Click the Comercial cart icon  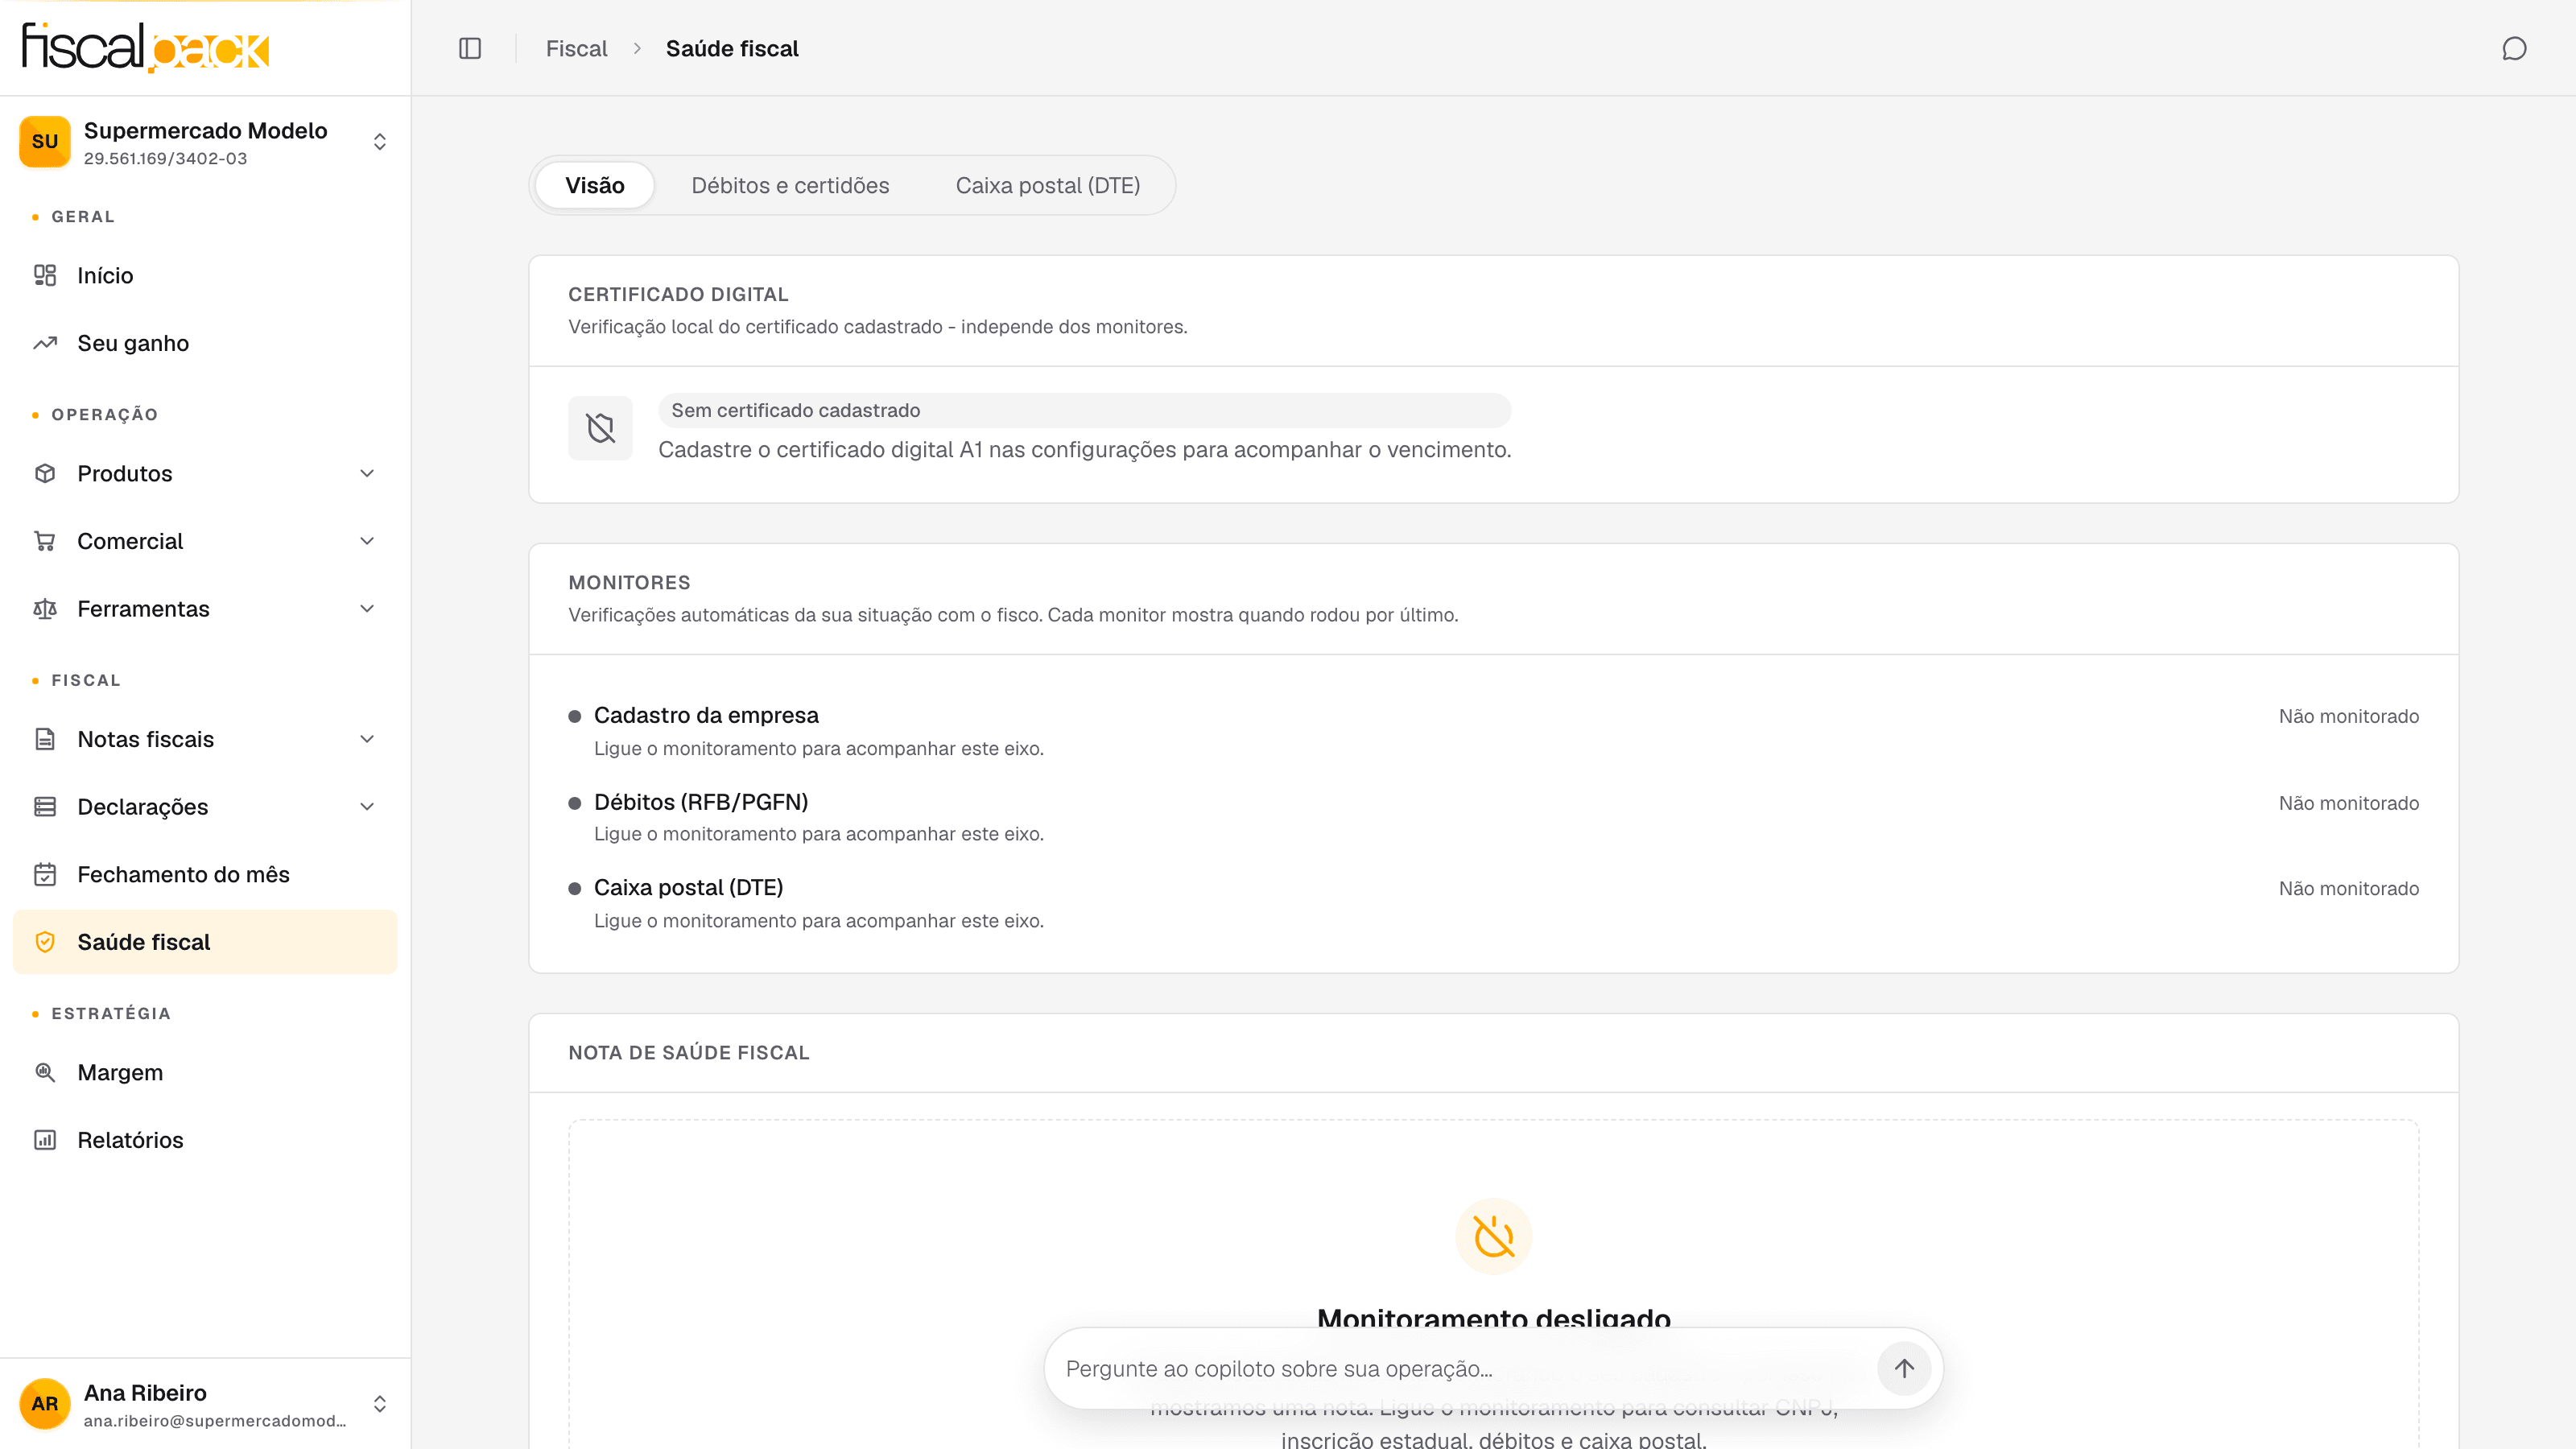click(x=45, y=541)
